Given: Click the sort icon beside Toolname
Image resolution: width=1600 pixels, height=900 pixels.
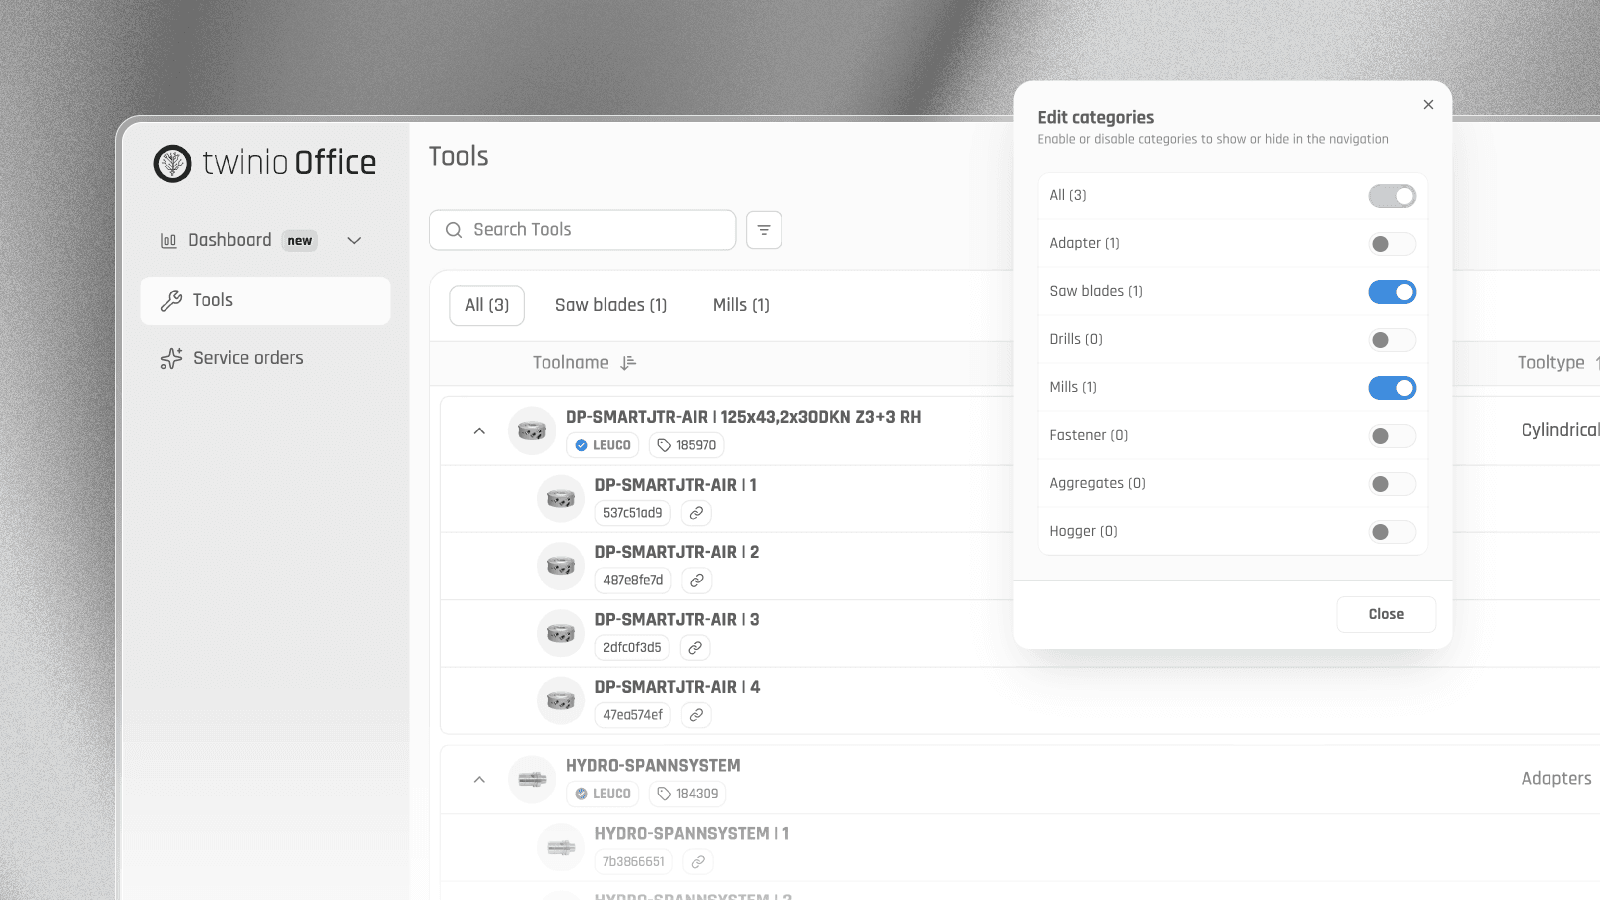Looking at the screenshot, I should 628,363.
